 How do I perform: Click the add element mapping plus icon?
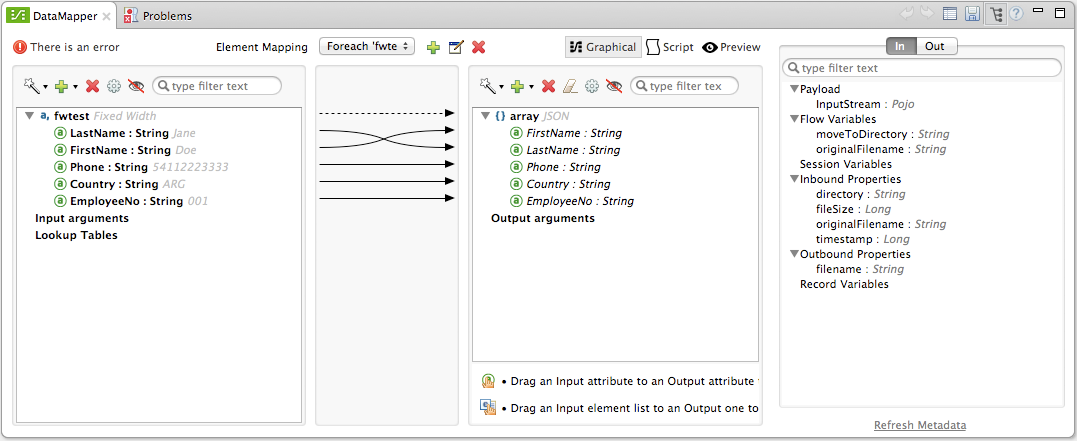[x=433, y=48]
